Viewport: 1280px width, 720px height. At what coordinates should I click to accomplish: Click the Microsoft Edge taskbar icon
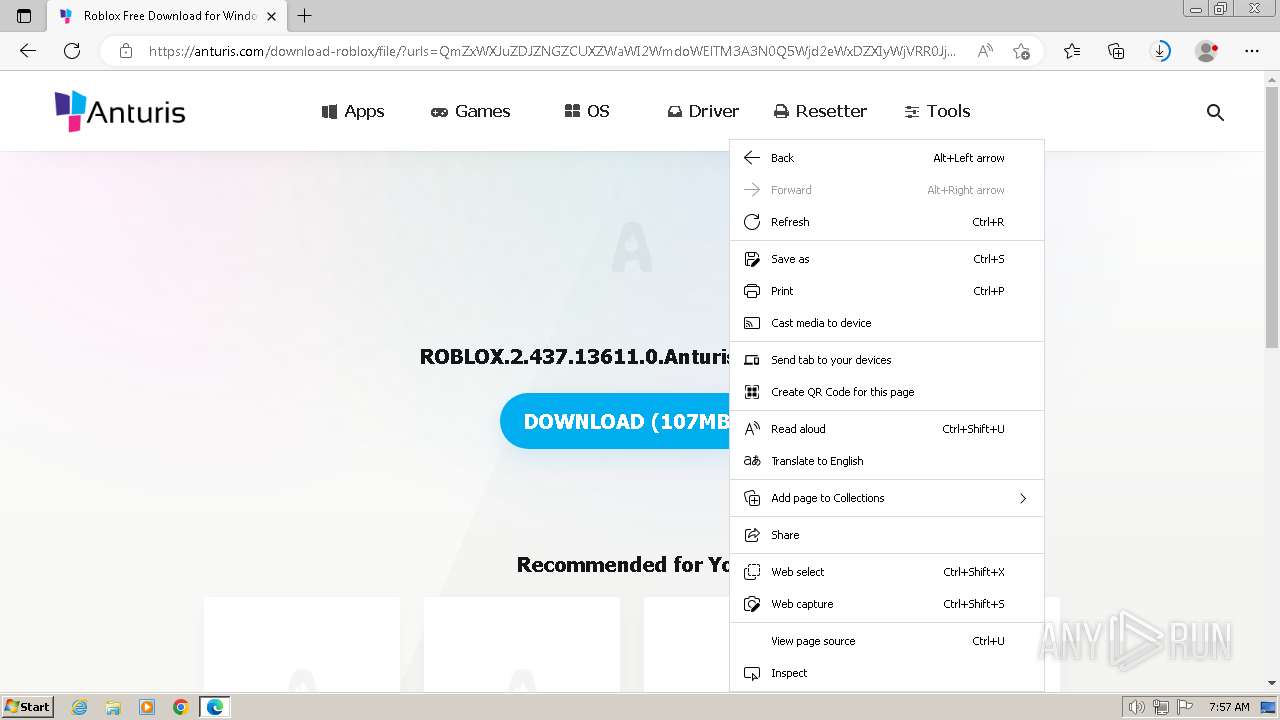coord(214,707)
